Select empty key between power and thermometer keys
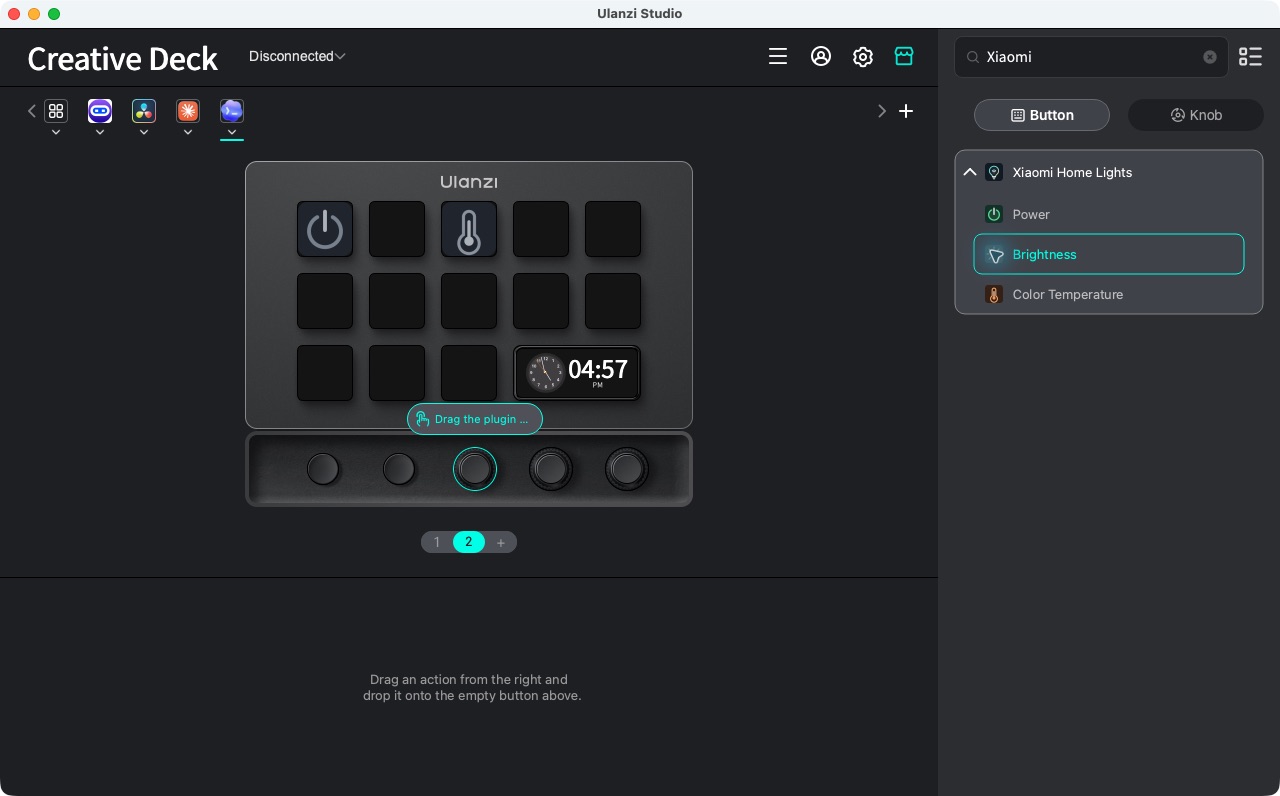This screenshot has height=796, width=1280. pos(397,229)
